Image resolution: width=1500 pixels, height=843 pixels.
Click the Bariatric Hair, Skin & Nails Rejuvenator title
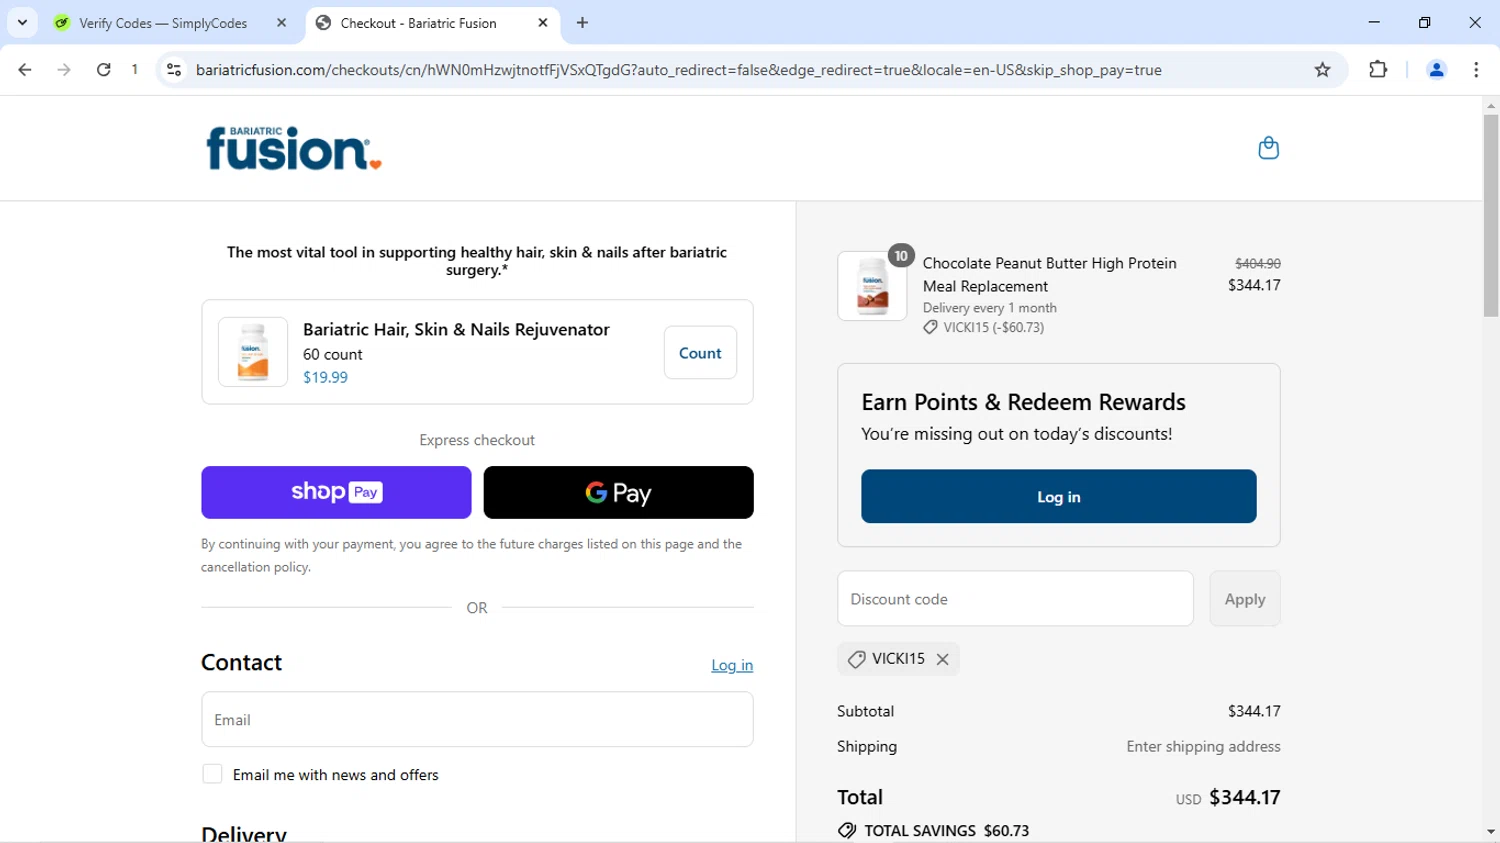click(456, 330)
